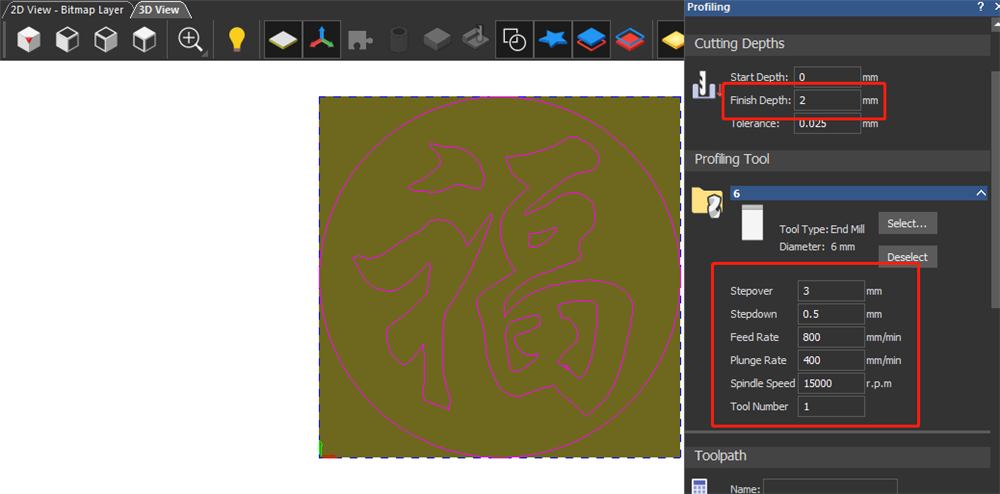Click the help question mark in Profiling panel
Image resolution: width=1000 pixels, height=494 pixels.
pyautogui.click(x=979, y=7)
